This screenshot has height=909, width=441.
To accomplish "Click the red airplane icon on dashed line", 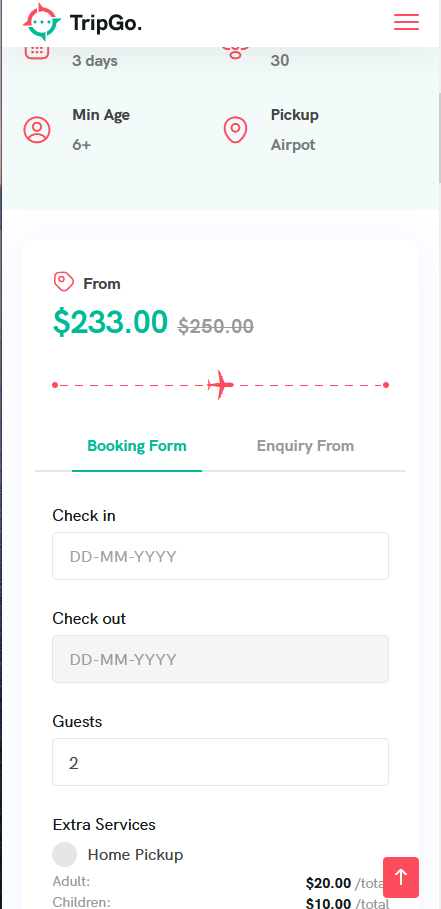I will point(220,384).
